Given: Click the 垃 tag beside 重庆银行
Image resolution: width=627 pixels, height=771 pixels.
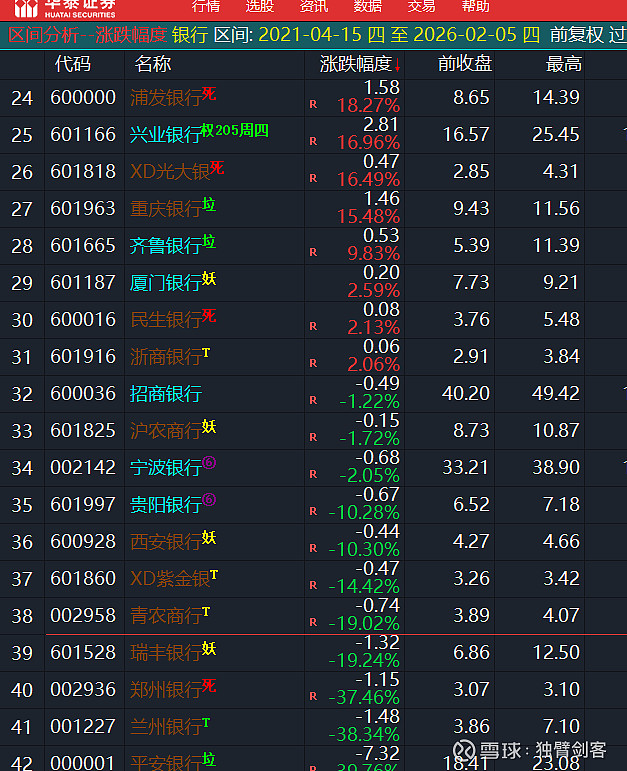Looking at the screenshot, I should 209,204.
